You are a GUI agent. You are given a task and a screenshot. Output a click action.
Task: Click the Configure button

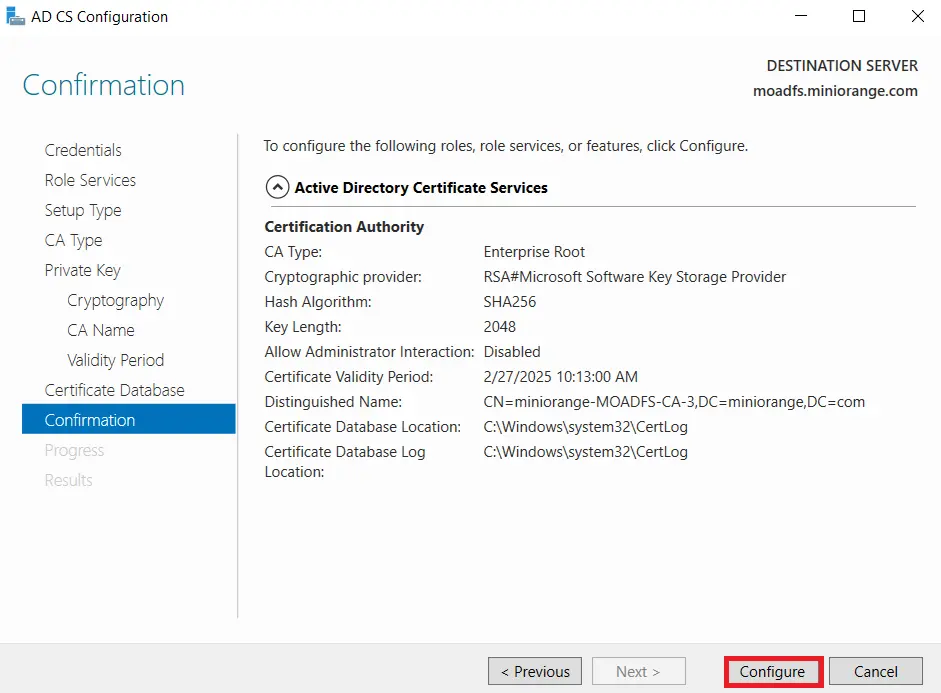pyautogui.click(x=772, y=671)
